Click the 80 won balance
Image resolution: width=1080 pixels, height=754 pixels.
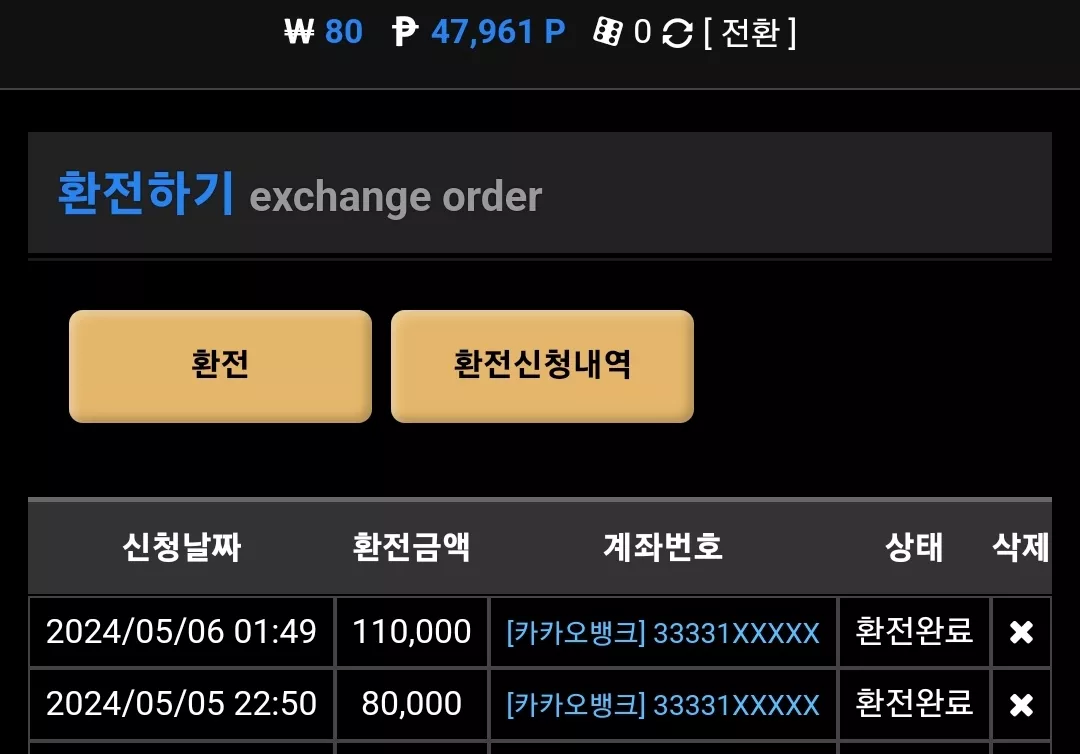344,32
